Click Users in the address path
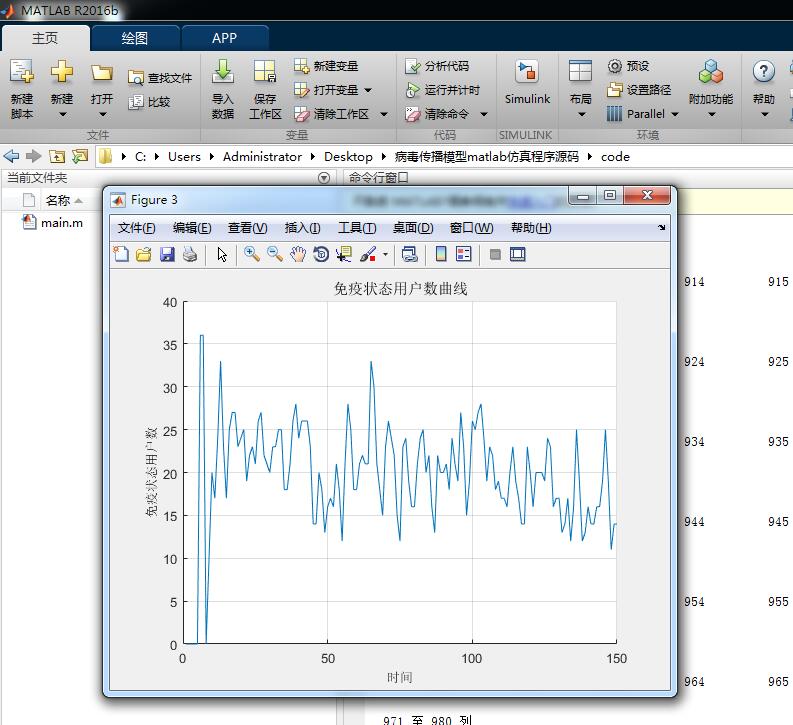Viewport: 793px width, 725px height. click(184, 157)
